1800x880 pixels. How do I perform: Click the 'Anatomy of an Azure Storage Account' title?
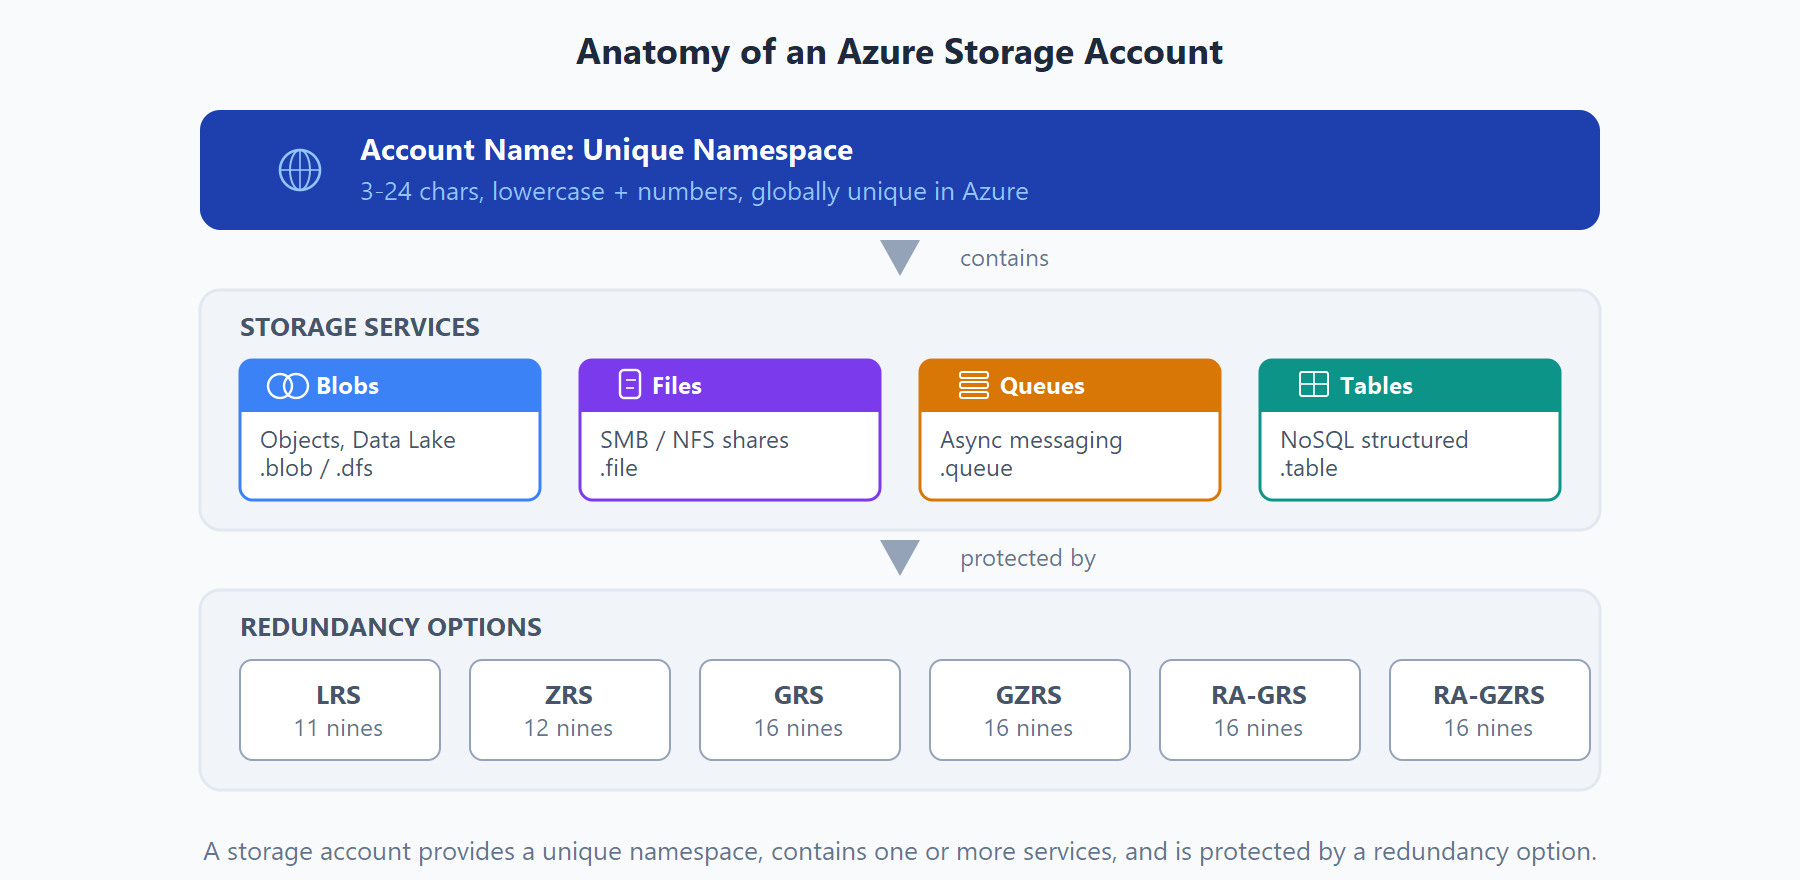click(900, 52)
